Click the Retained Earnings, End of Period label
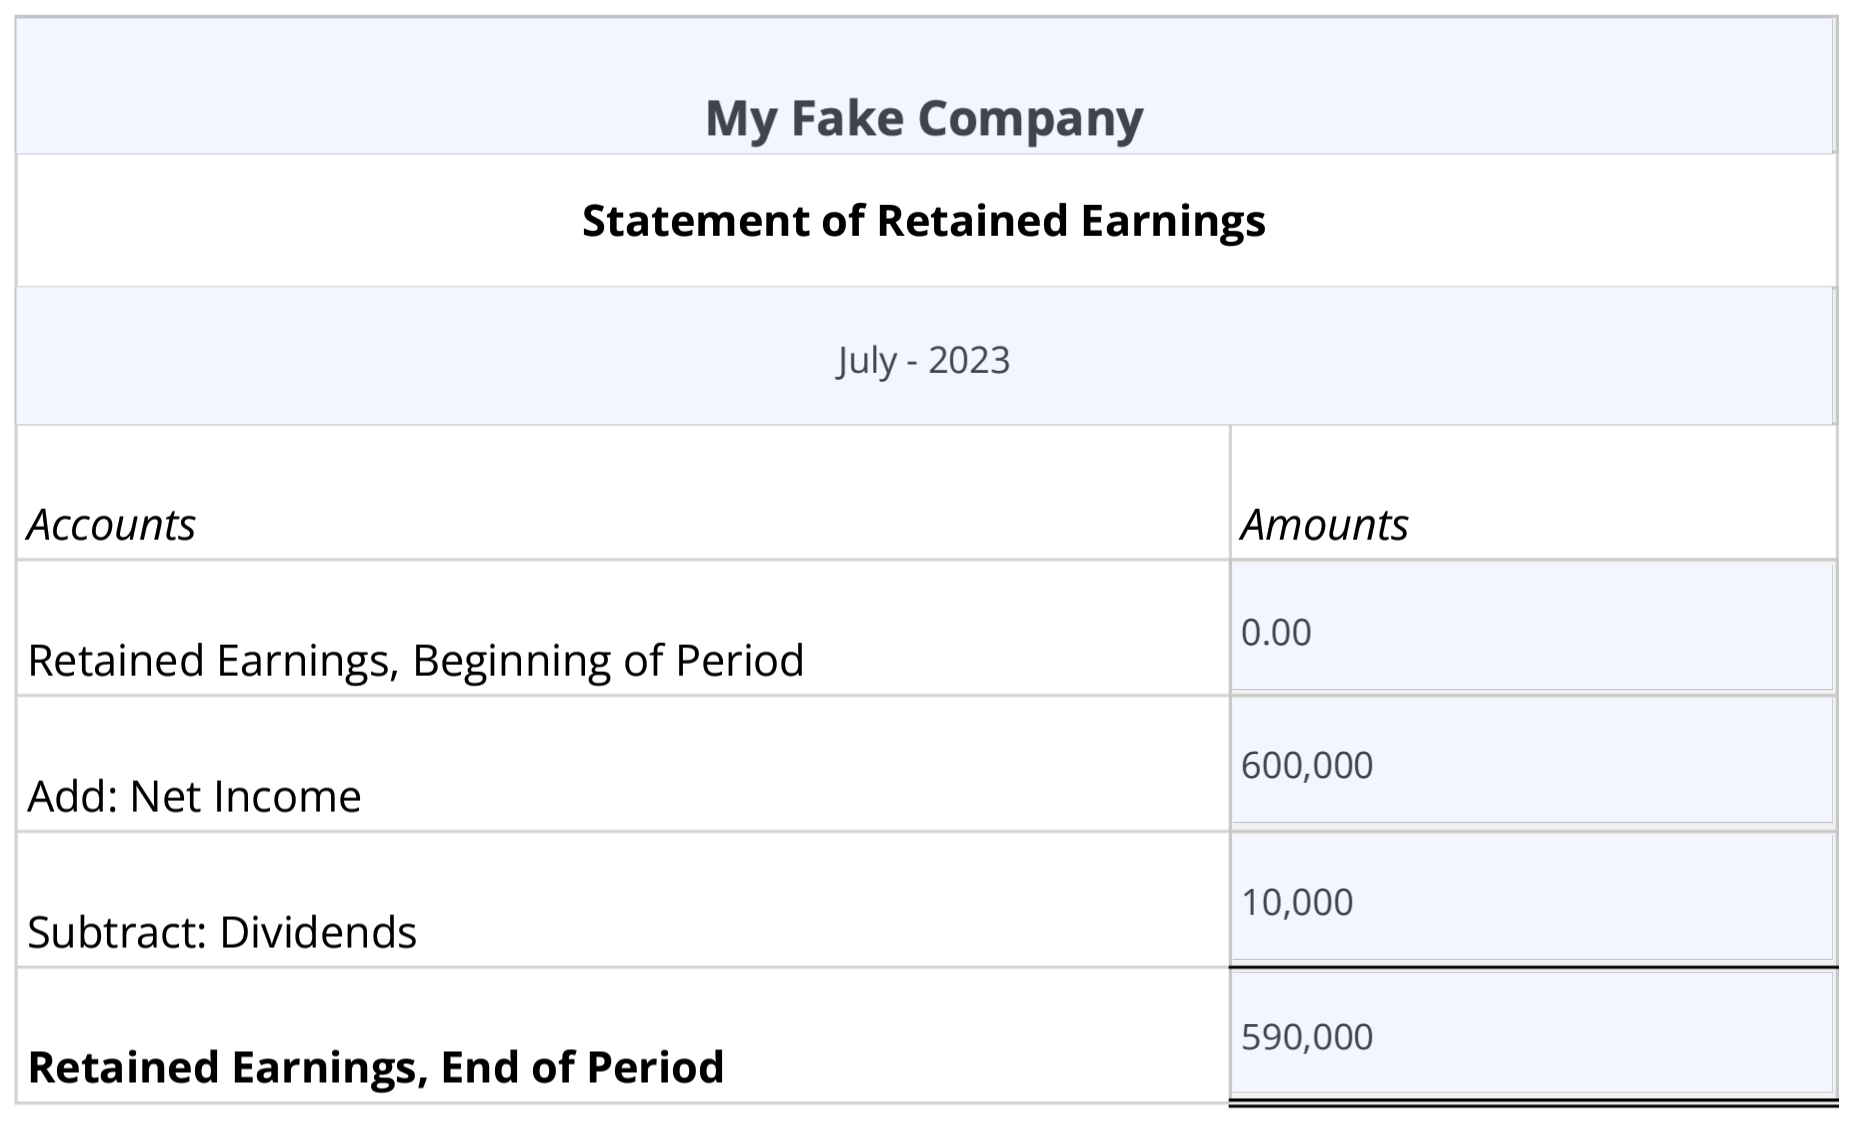The height and width of the screenshot is (1138, 1852). pos(376,1067)
